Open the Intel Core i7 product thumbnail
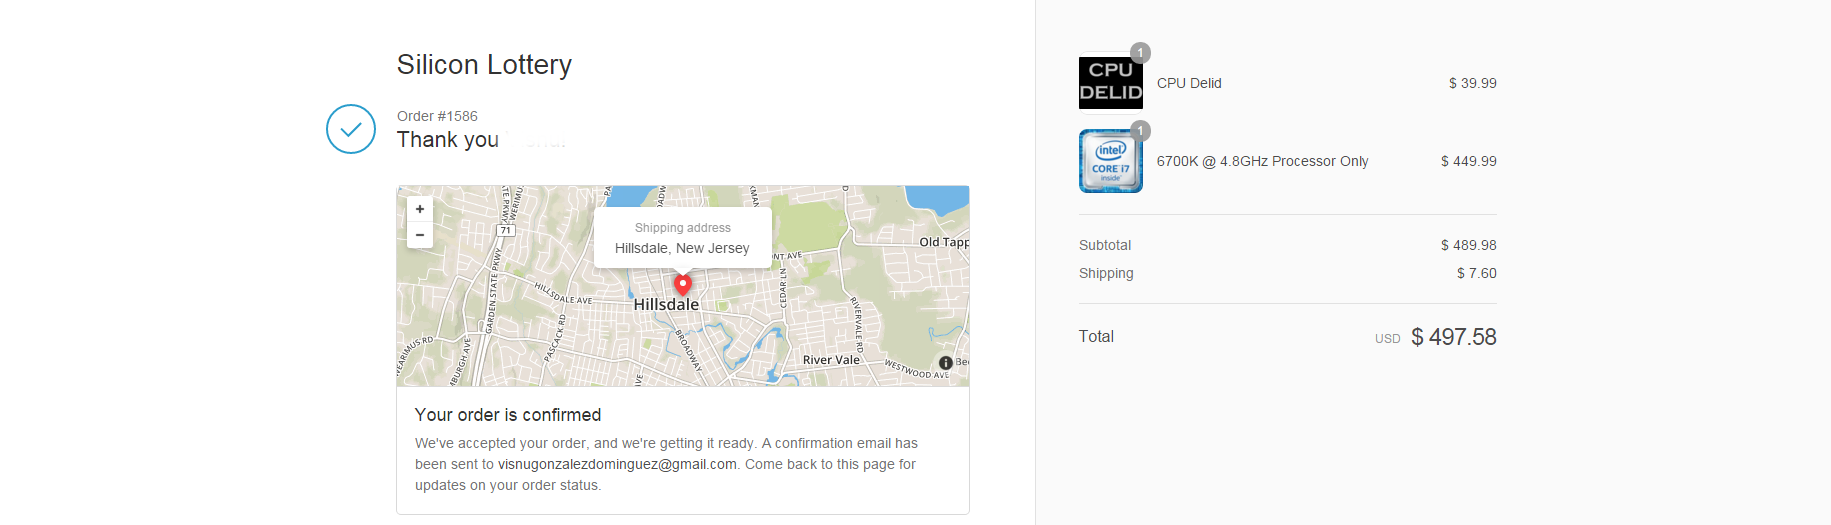Screen dimensions: 1831x525 pos(1111,161)
